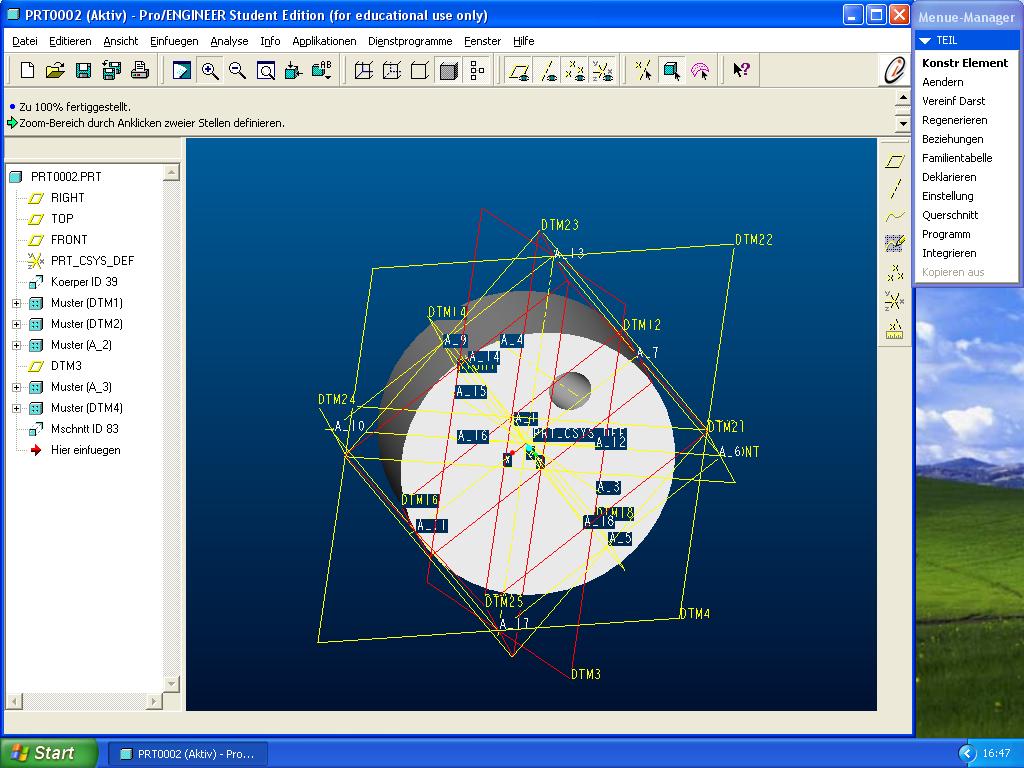Screen dimensions: 1024x768
Task: Switch display to Hidden Line mode
Action: click(x=392, y=70)
